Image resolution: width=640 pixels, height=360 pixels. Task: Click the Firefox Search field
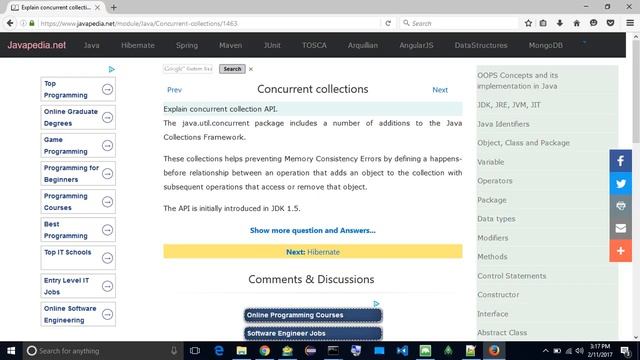pyautogui.click(x=459, y=23)
